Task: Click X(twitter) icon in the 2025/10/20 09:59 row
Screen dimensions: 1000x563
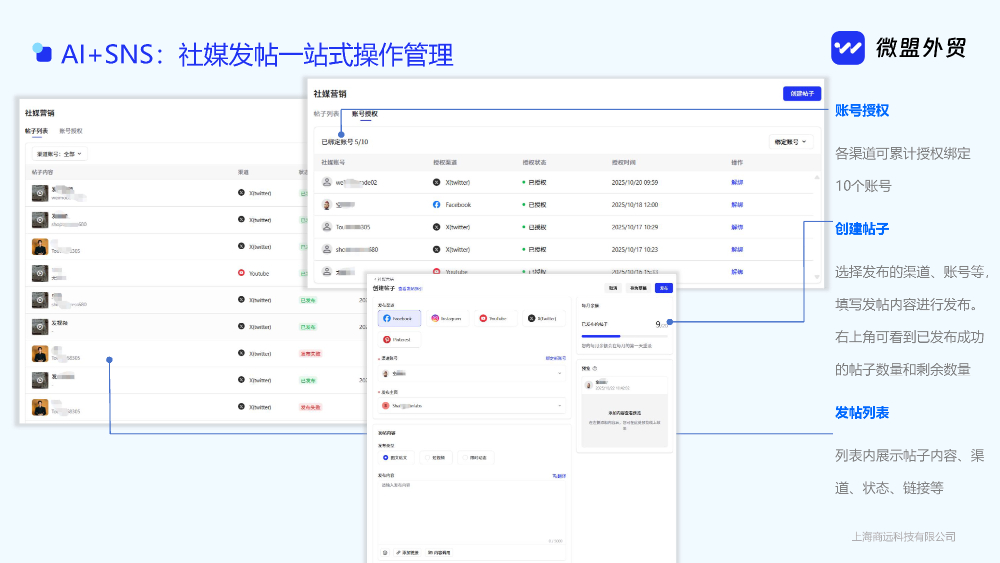Action: (x=436, y=182)
